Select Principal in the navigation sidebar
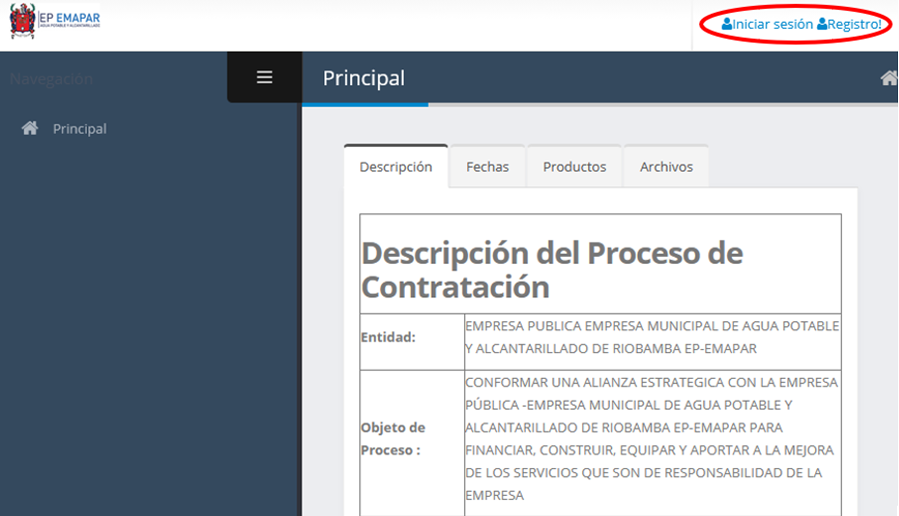The image size is (899, 516). point(80,129)
